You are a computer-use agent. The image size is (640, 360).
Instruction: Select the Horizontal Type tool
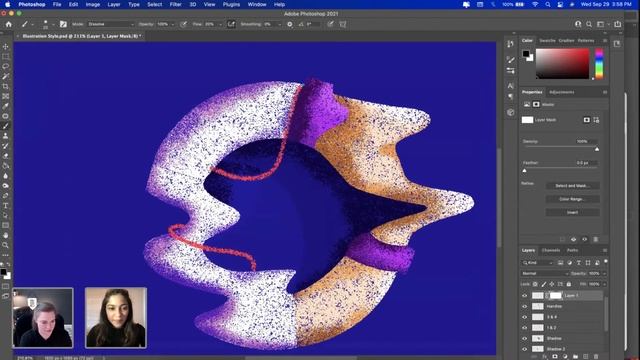[x=6, y=206]
